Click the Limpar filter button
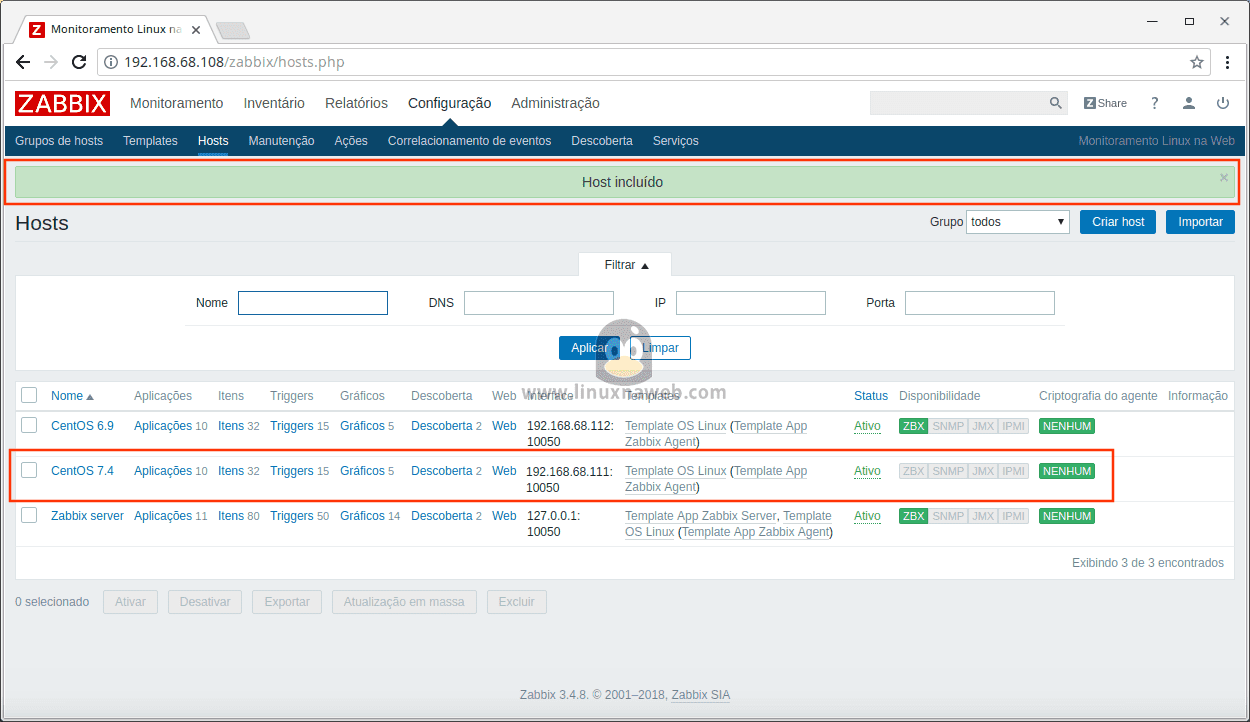The image size is (1250, 722). (x=660, y=348)
